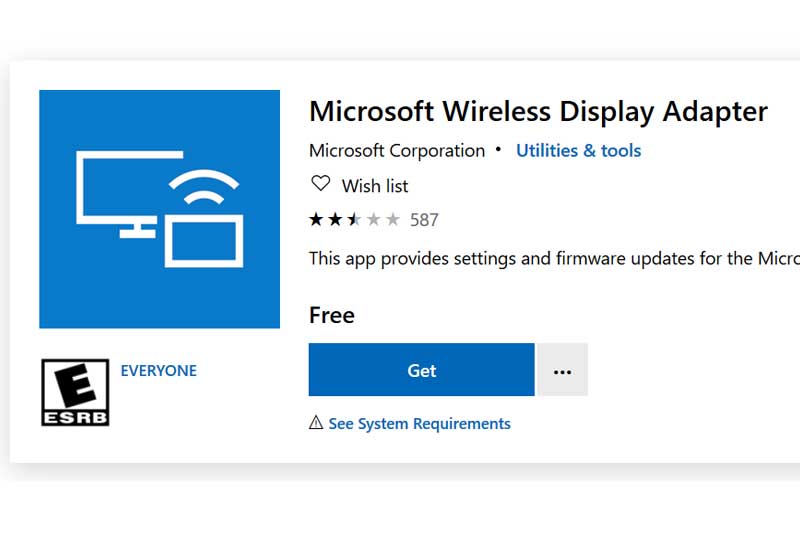800x533 pixels.
Task: Click the Wireless Display Adapter app tile
Action: pyautogui.click(x=160, y=209)
